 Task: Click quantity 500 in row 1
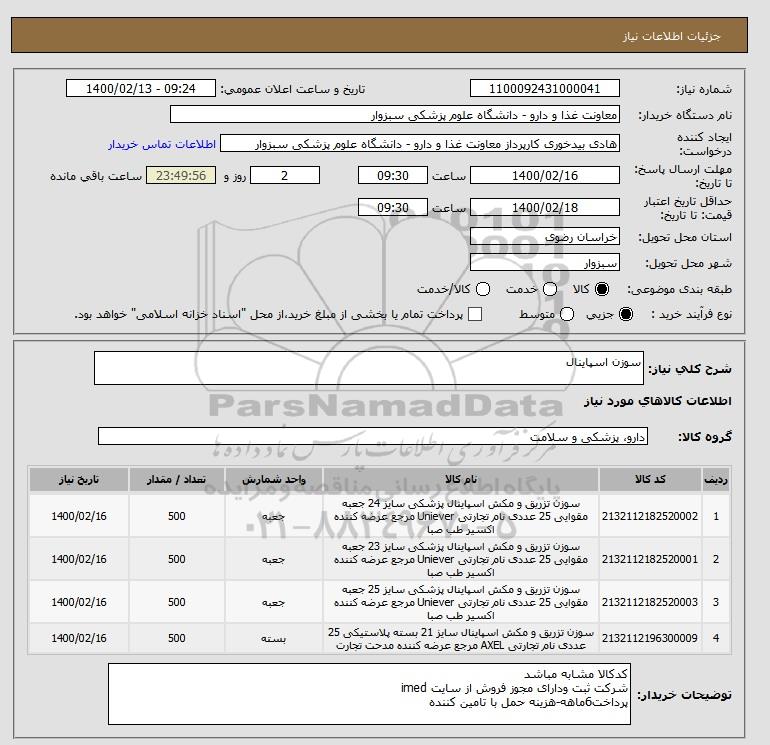pos(177,516)
